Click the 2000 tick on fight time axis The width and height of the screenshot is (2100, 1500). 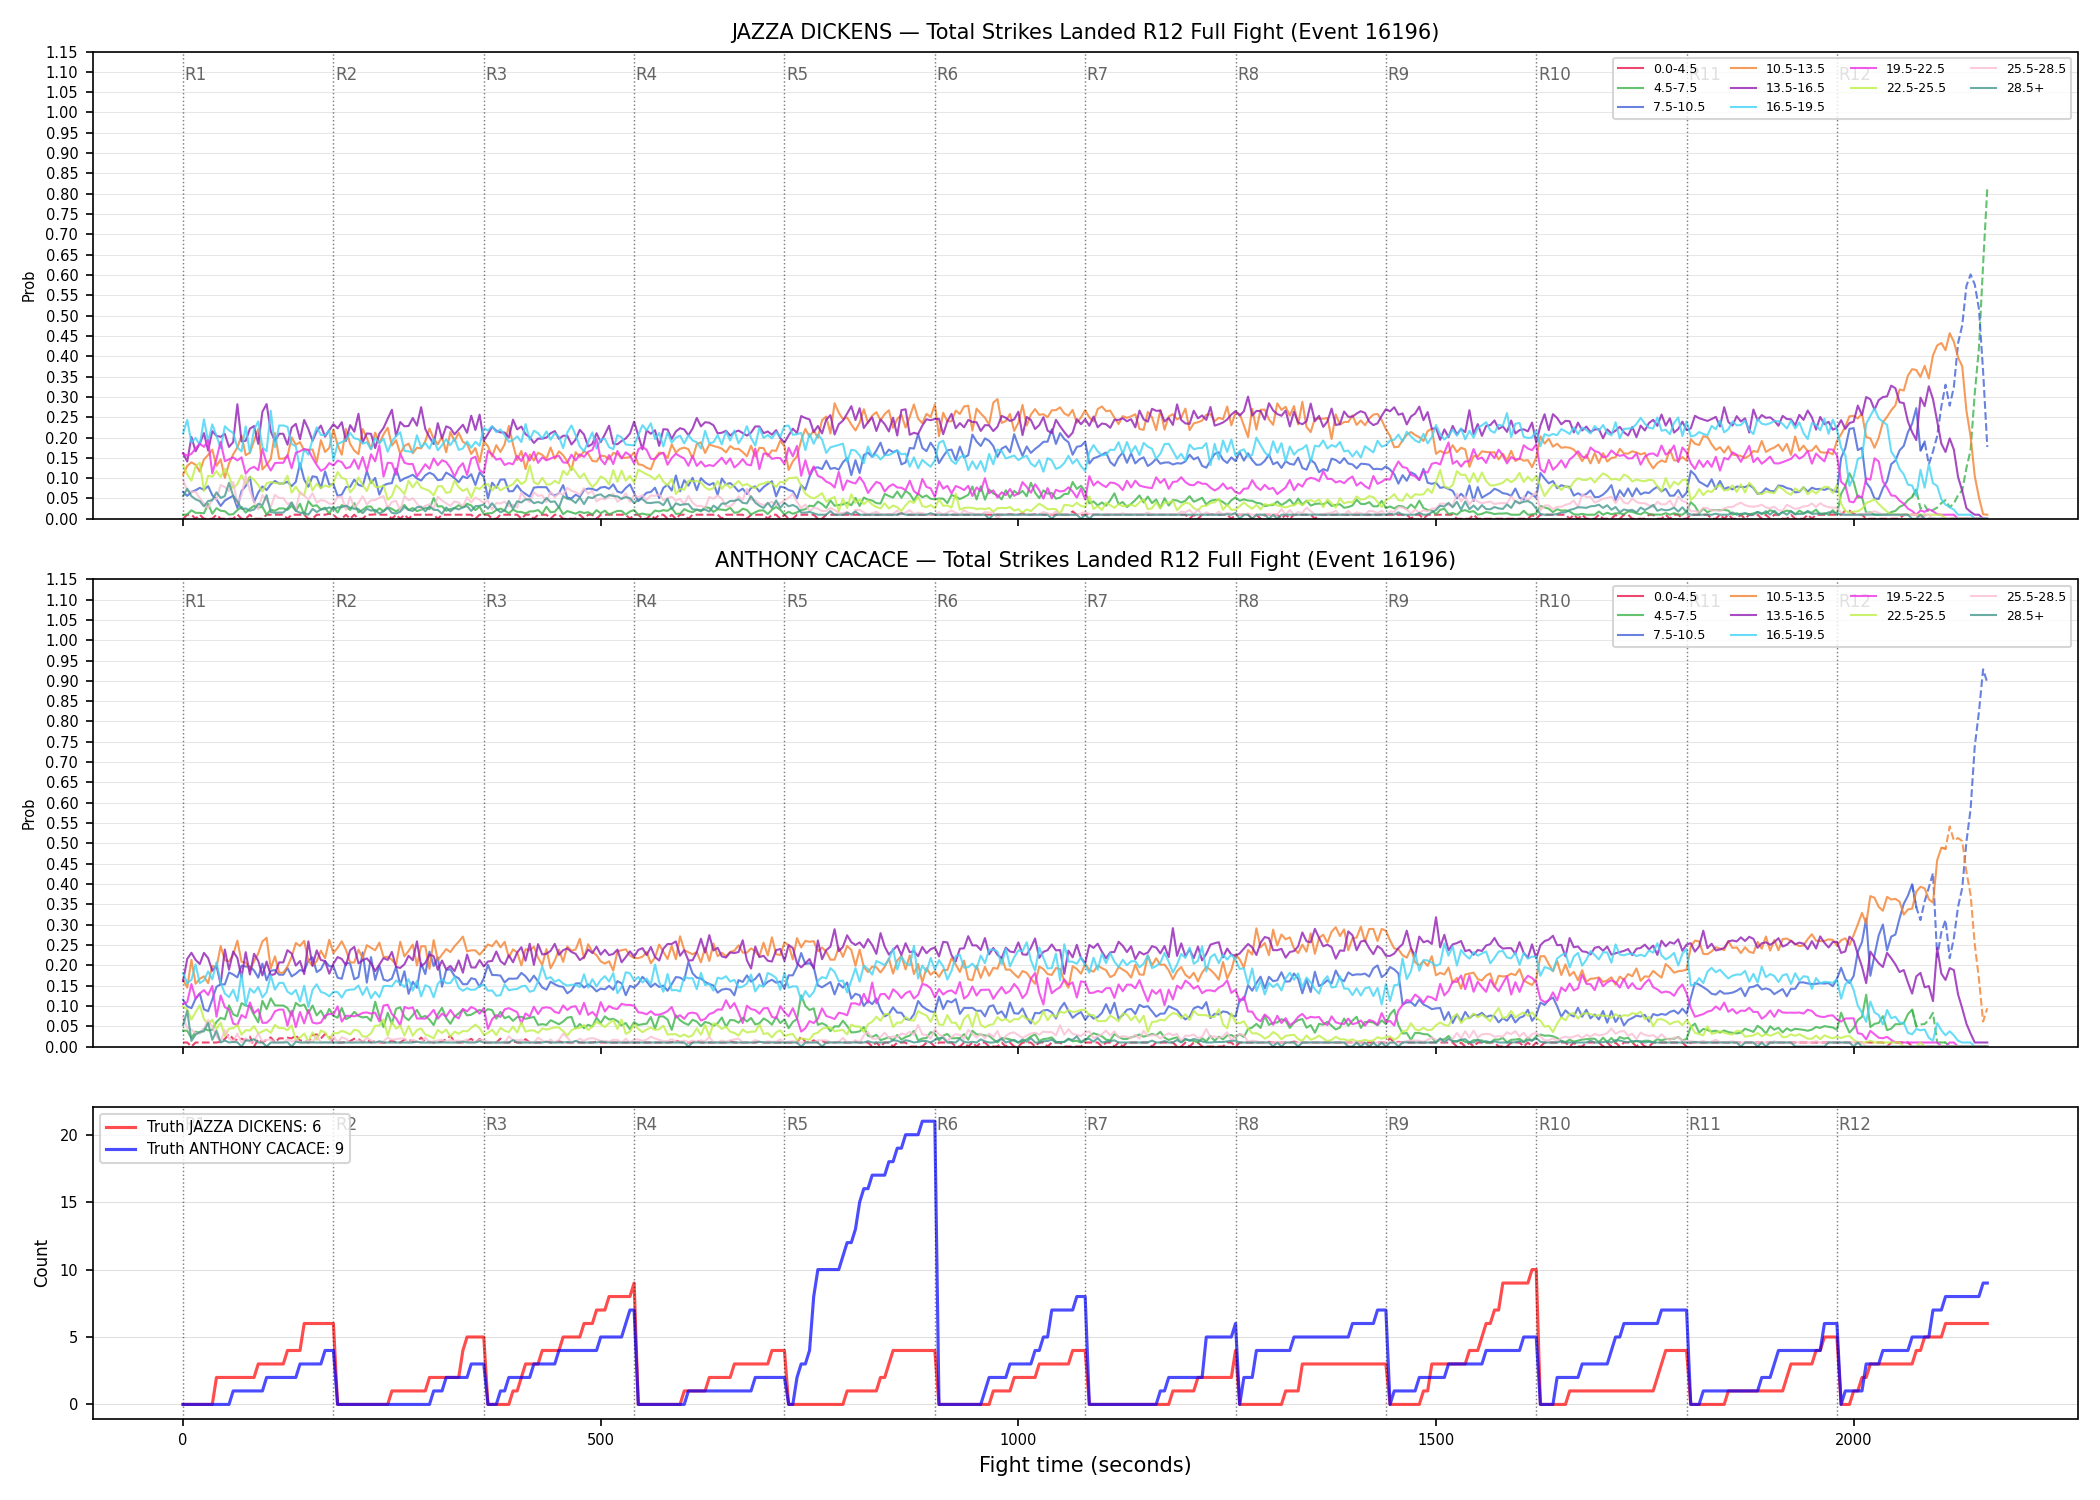pos(1853,1440)
